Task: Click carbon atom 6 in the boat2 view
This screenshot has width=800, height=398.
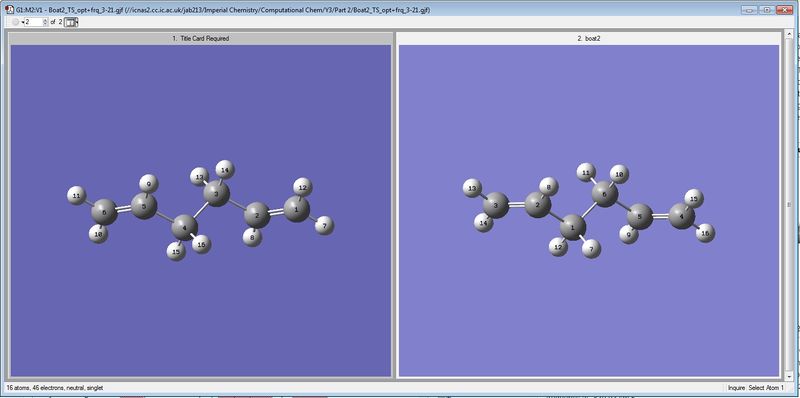Action: click(605, 194)
